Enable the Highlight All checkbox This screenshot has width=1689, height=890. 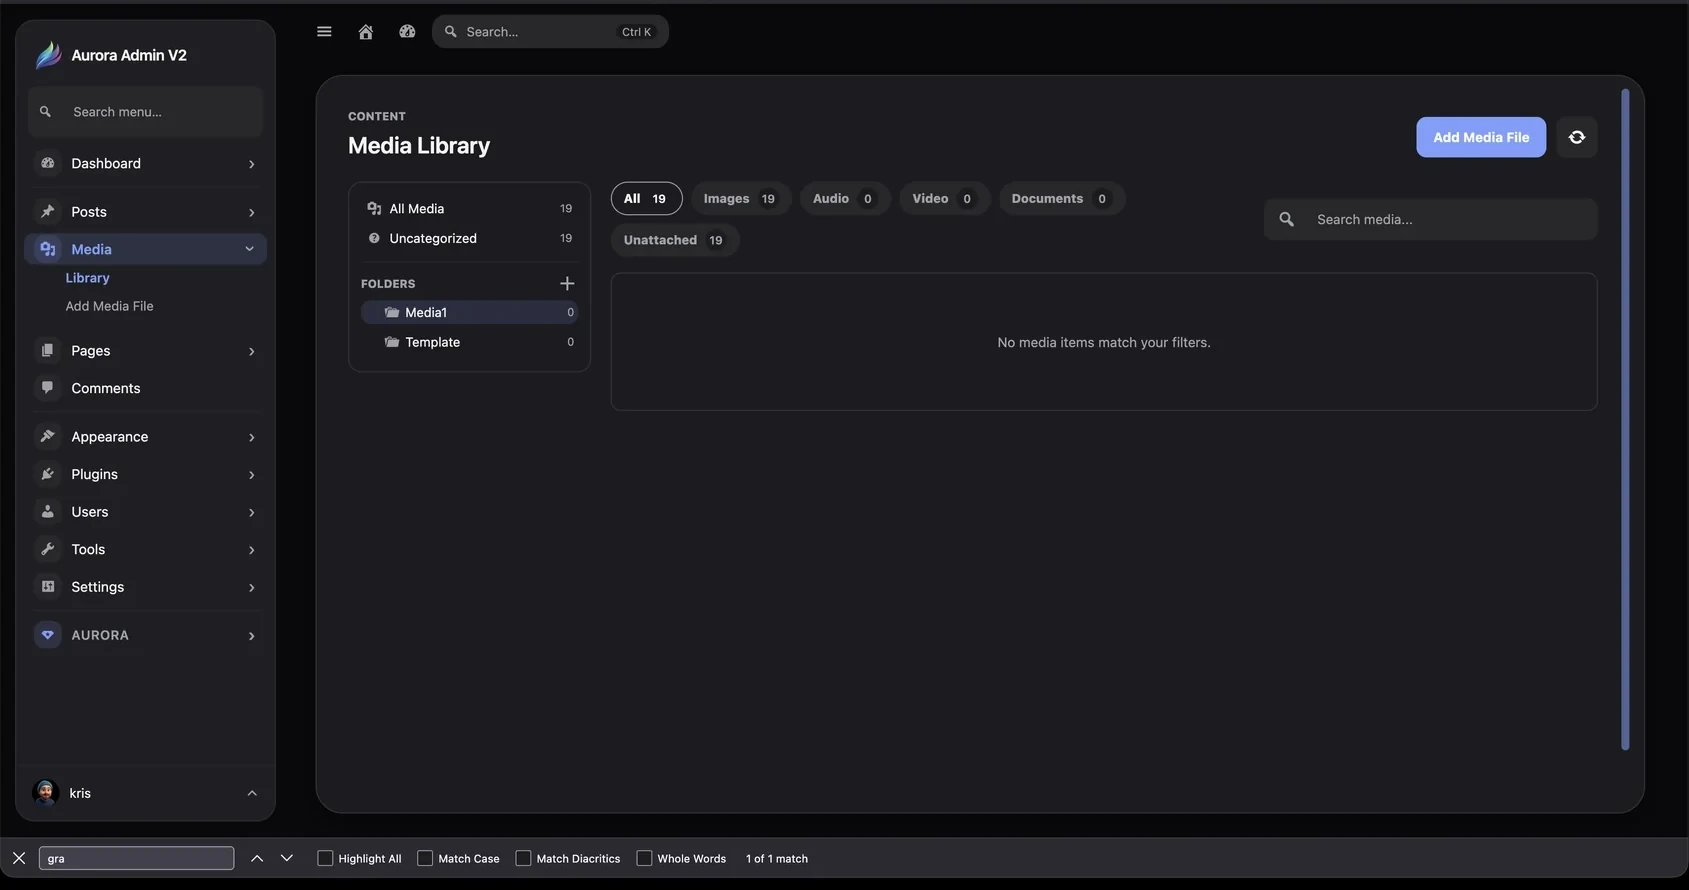click(x=325, y=858)
